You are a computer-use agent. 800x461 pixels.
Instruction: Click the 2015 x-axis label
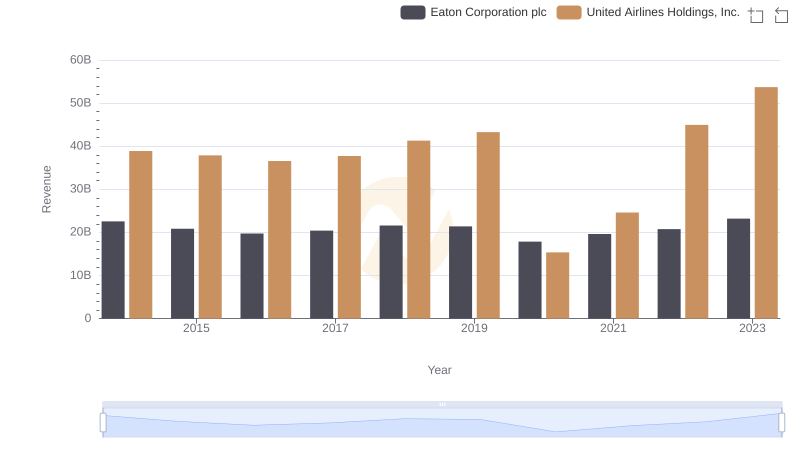tap(196, 328)
